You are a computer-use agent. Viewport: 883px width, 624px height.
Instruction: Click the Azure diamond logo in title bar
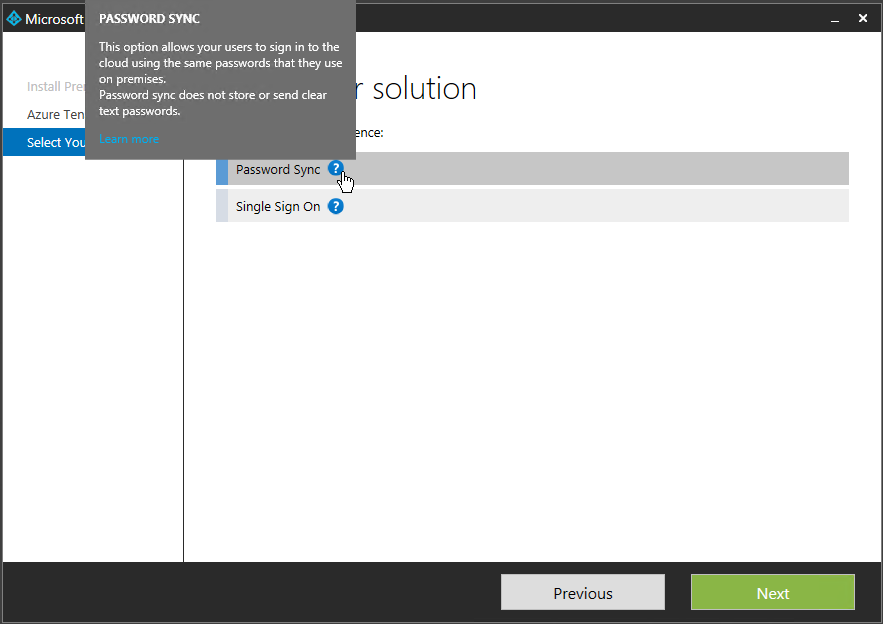[14, 19]
